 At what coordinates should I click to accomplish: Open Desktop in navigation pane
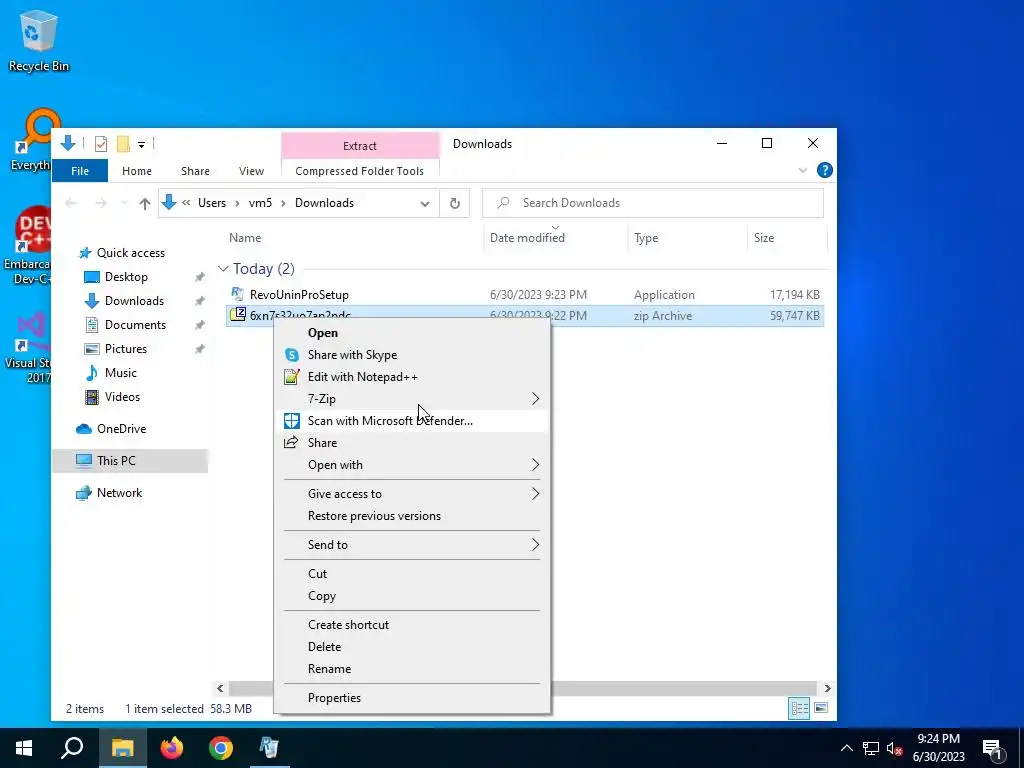[126, 277]
